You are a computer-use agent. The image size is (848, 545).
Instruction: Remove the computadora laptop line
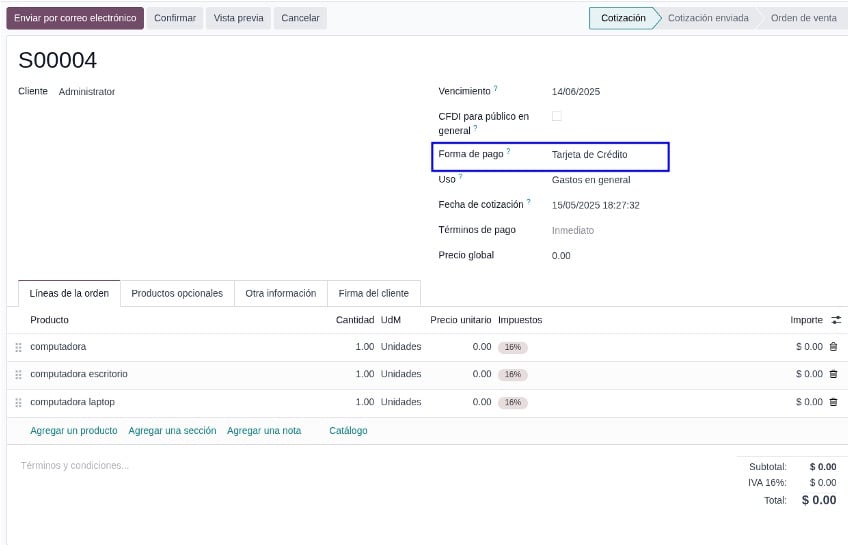pyautogui.click(x=833, y=402)
